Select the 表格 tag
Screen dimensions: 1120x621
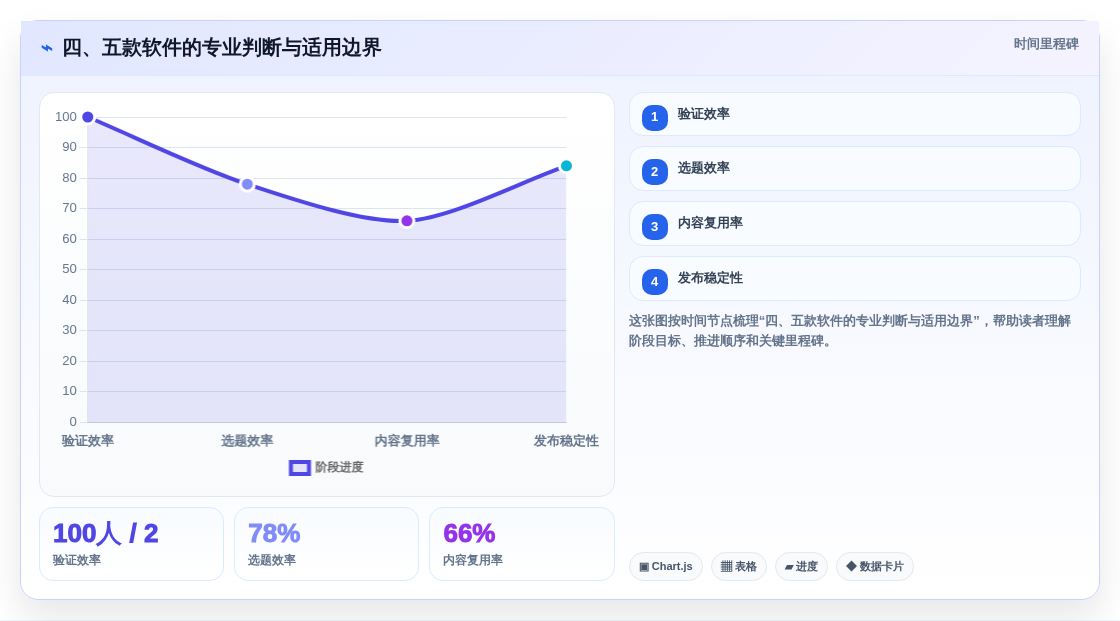739,567
